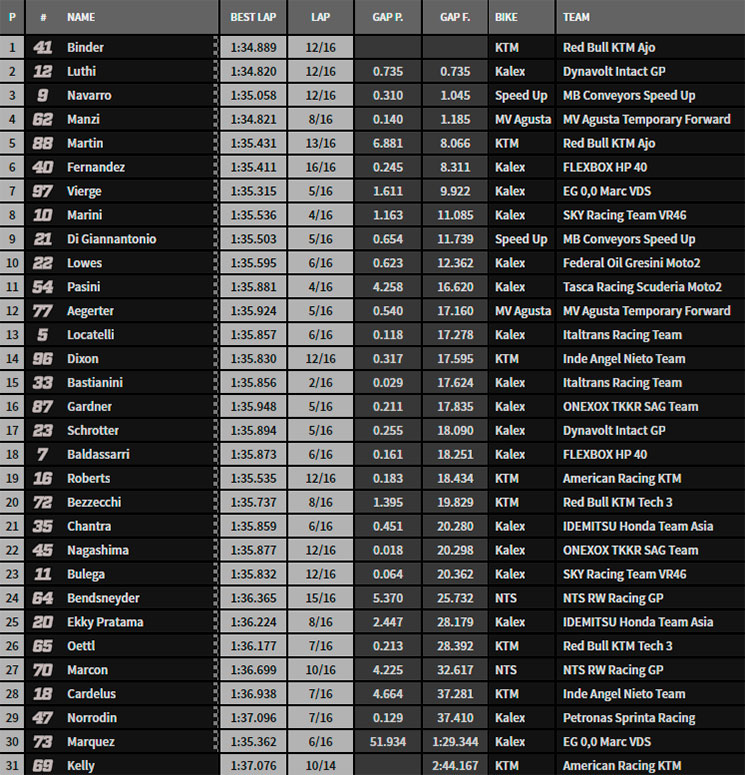This screenshot has width=745, height=775.
Task: Click Marquez's gap value 51.934
Action: (388, 742)
